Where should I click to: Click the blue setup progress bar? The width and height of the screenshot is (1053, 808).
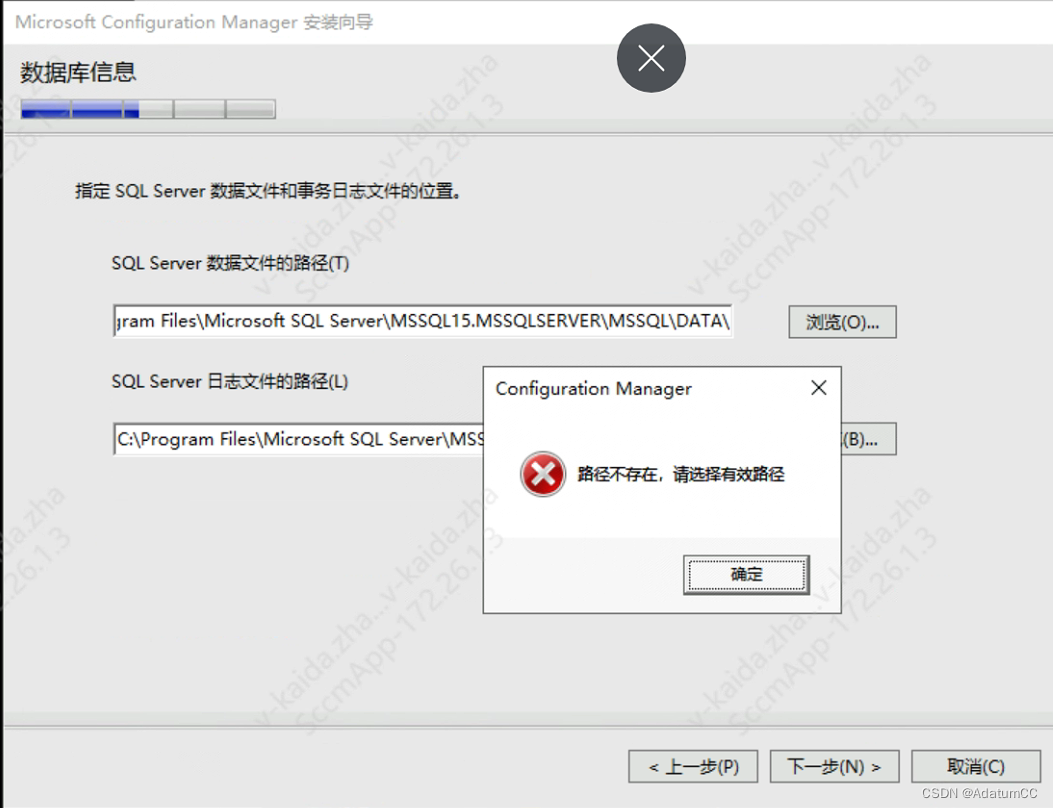coord(148,109)
